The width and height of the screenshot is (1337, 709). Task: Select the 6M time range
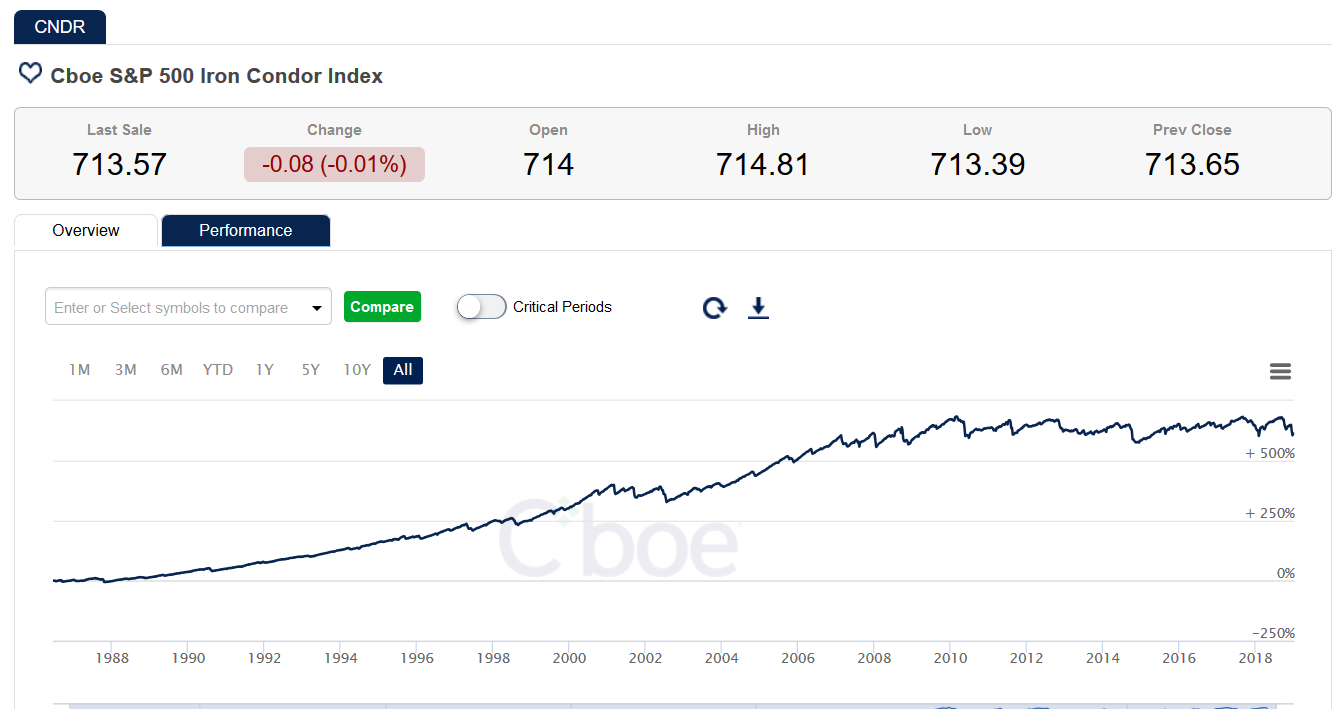tap(171, 369)
